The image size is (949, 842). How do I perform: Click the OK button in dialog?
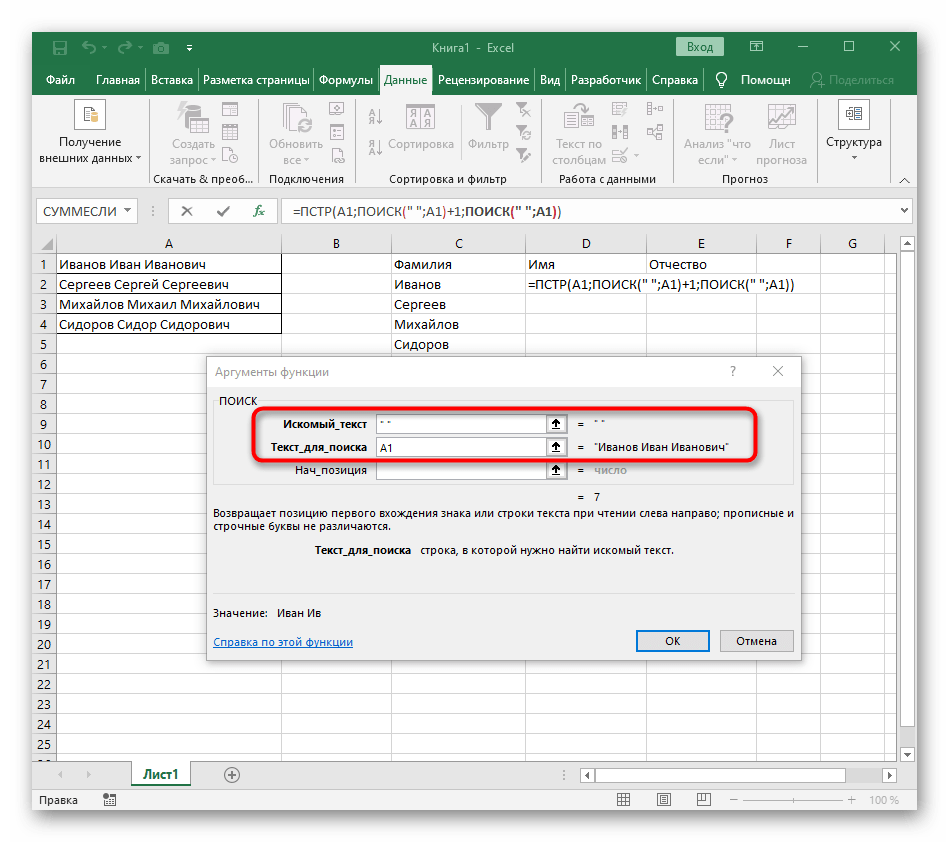click(x=672, y=641)
